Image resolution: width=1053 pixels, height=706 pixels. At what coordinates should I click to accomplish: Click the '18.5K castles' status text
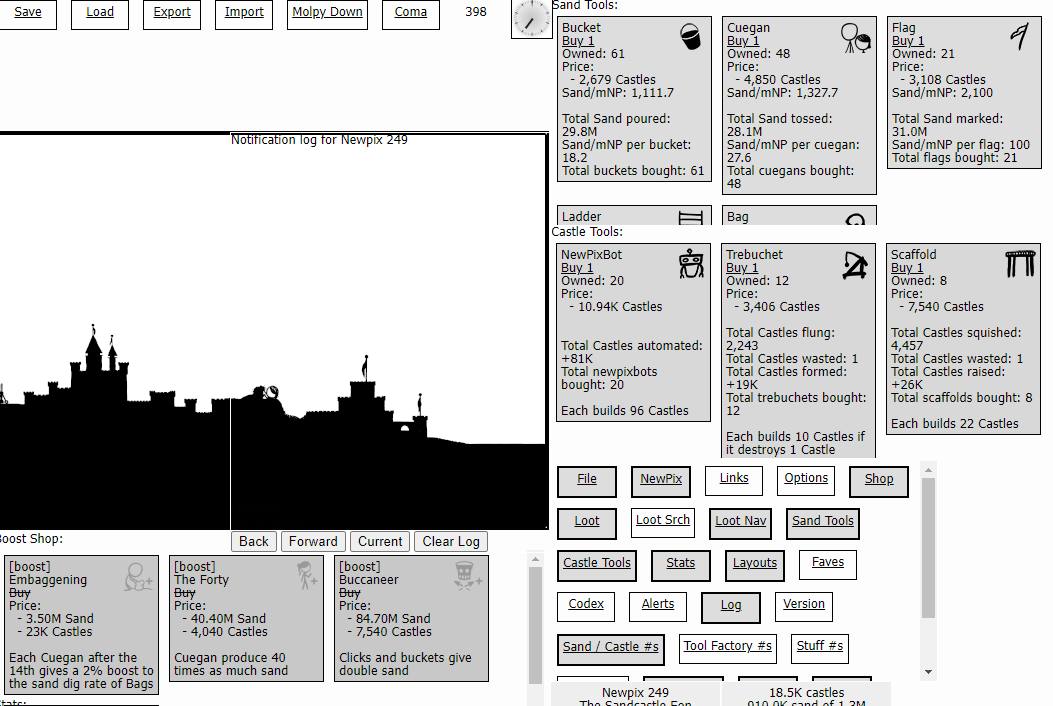click(x=807, y=693)
